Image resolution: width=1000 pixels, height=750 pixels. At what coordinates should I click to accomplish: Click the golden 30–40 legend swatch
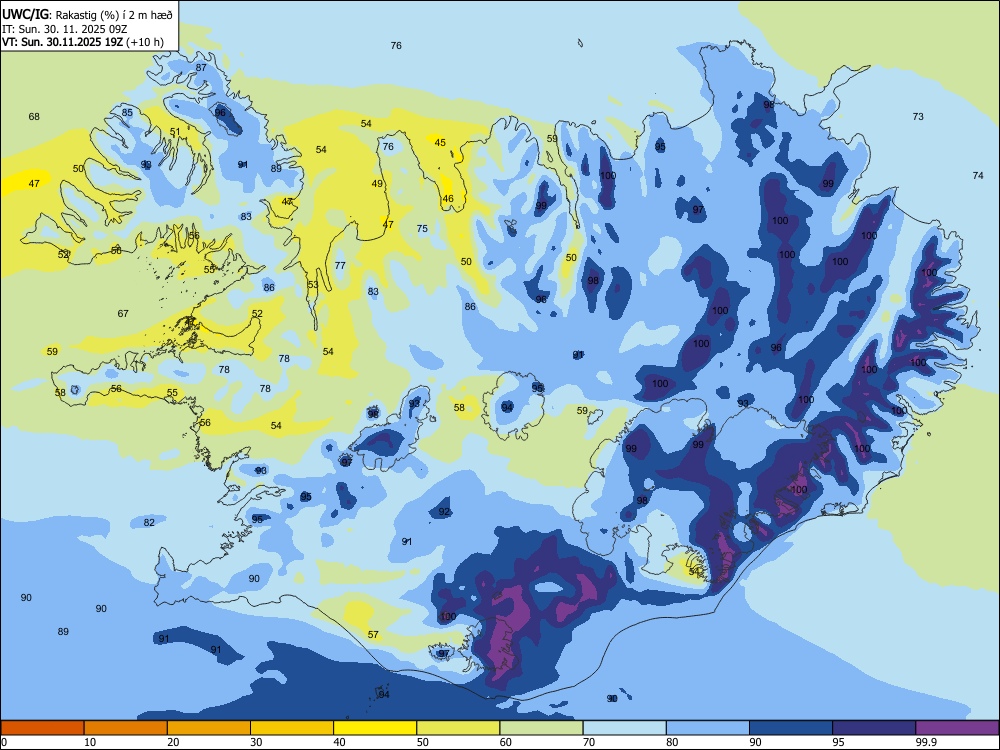tap(292, 728)
